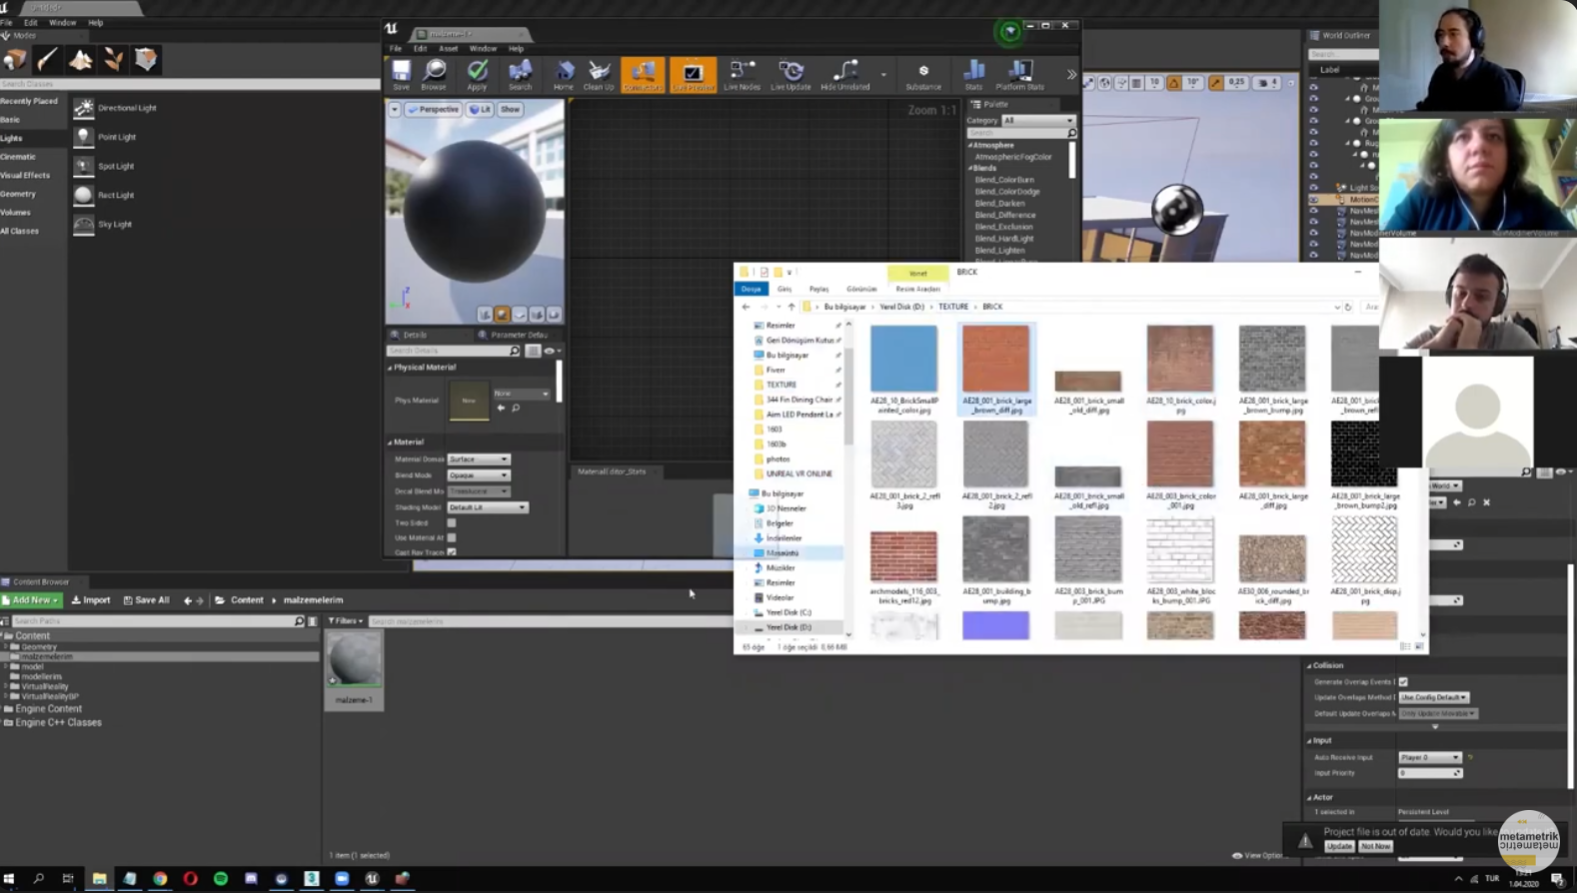Open the File menu in material editor

click(396, 48)
